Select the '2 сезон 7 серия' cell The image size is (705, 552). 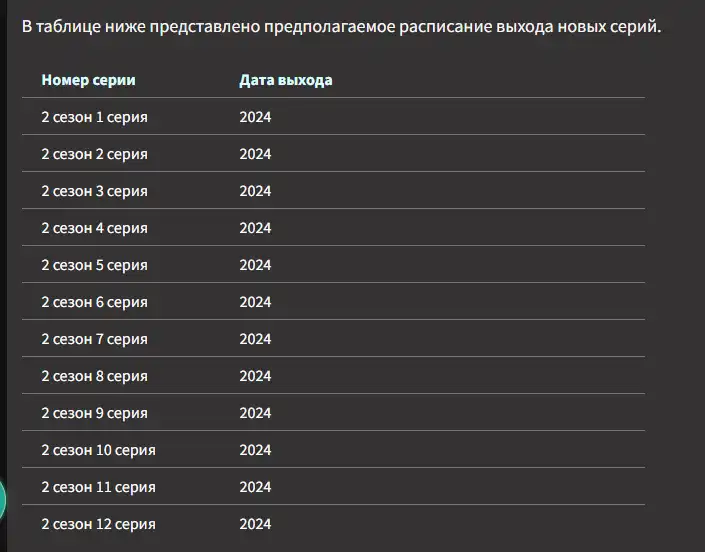point(94,339)
